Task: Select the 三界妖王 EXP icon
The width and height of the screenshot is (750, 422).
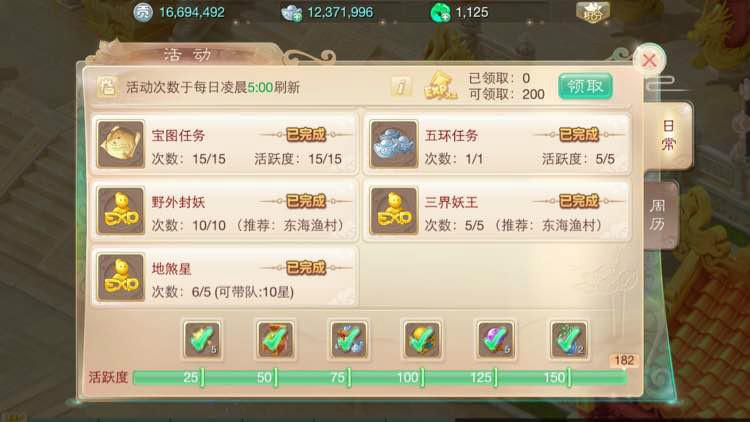Action: coord(394,211)
